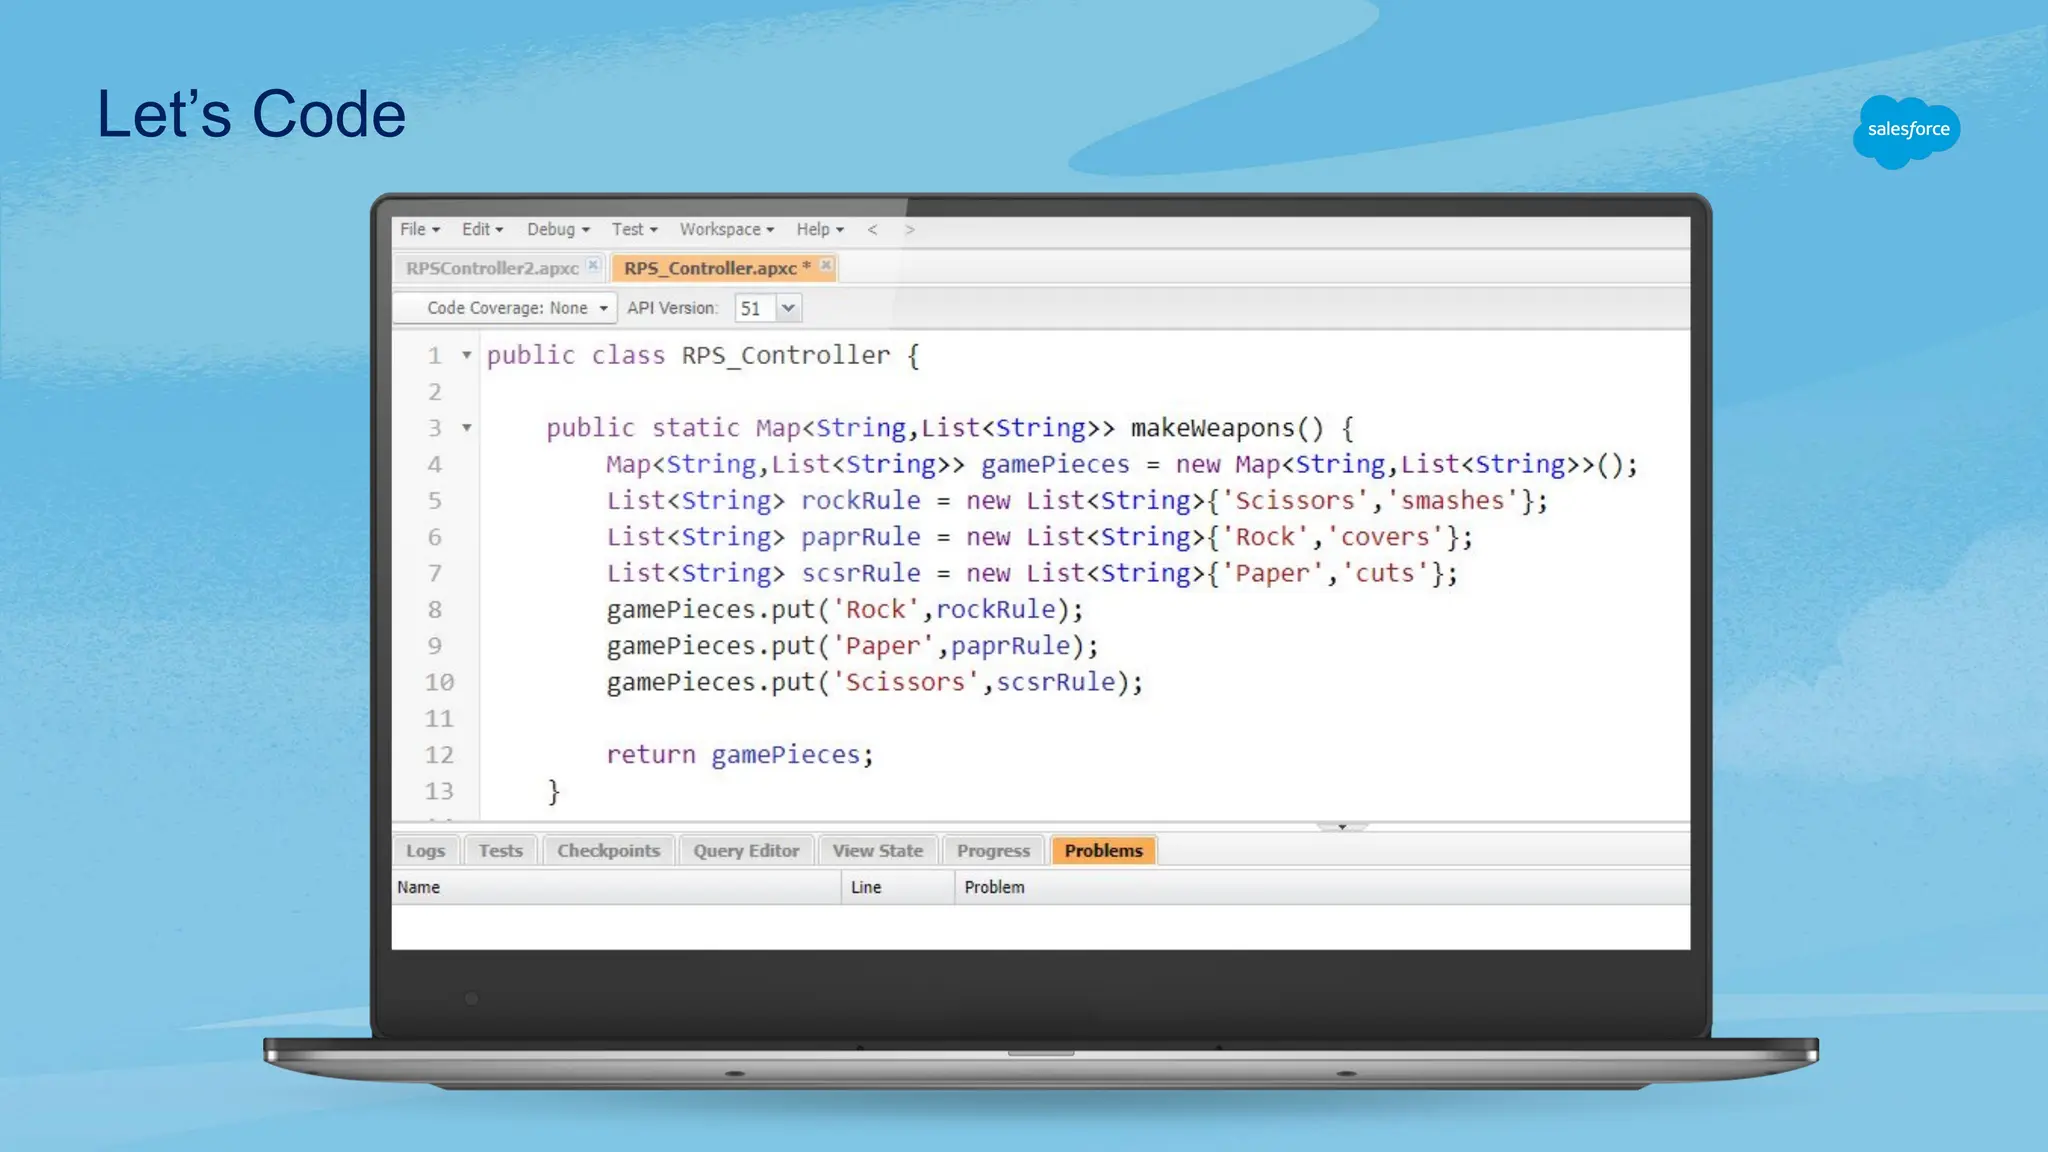This screenshot has height=1152, width=2048.
Task: Open the Code Coverage dropdown
Action: (515, 308)
